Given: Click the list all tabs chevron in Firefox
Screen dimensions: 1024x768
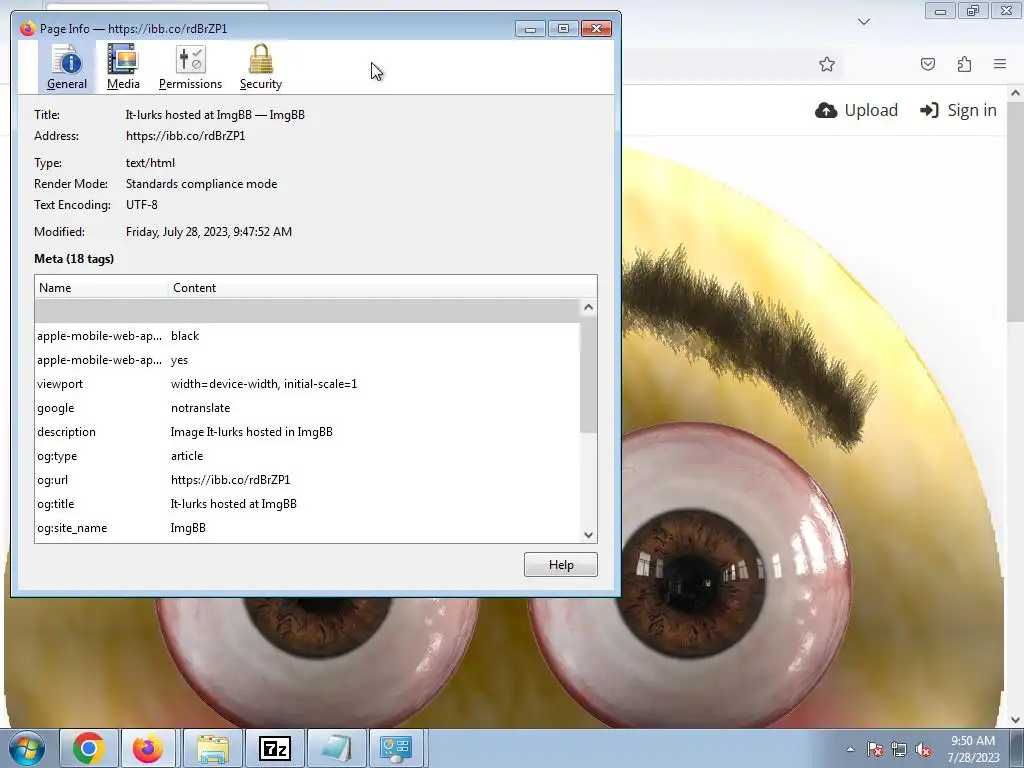Looking at the screenshot, I should tap(863, 22).
